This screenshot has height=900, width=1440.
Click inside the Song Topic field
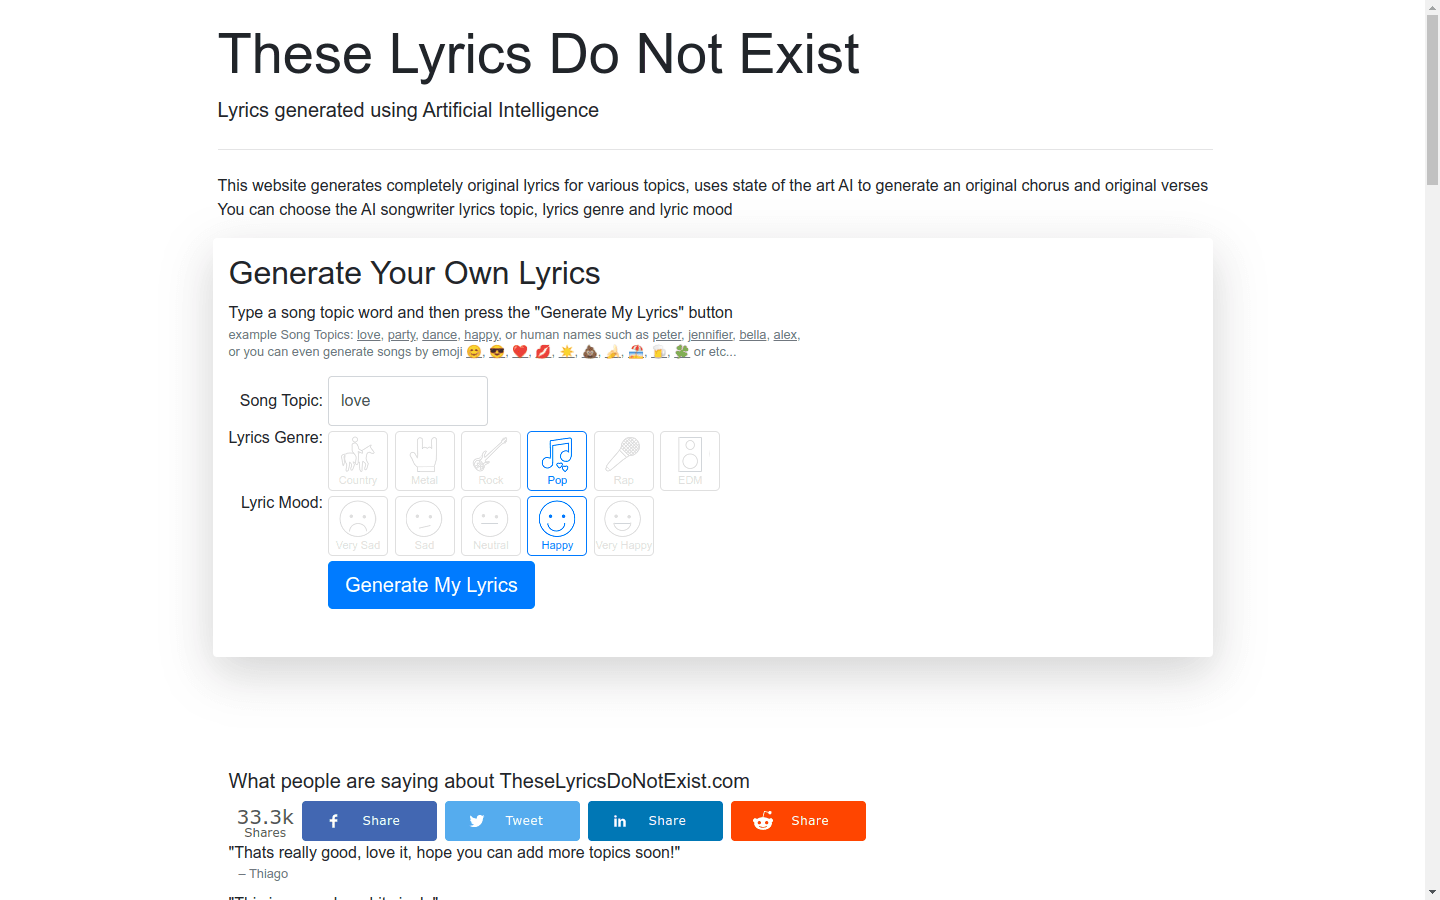coord(407,400)
